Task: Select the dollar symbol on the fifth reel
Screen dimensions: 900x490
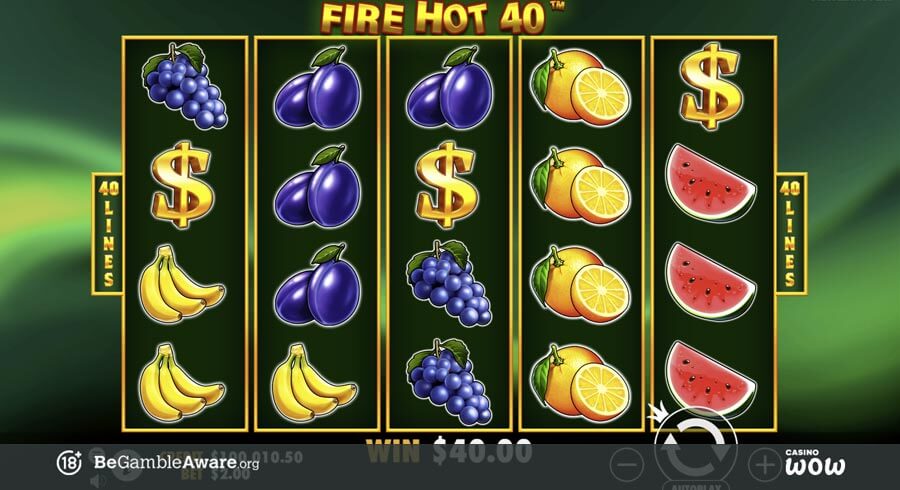Action: 711,86
